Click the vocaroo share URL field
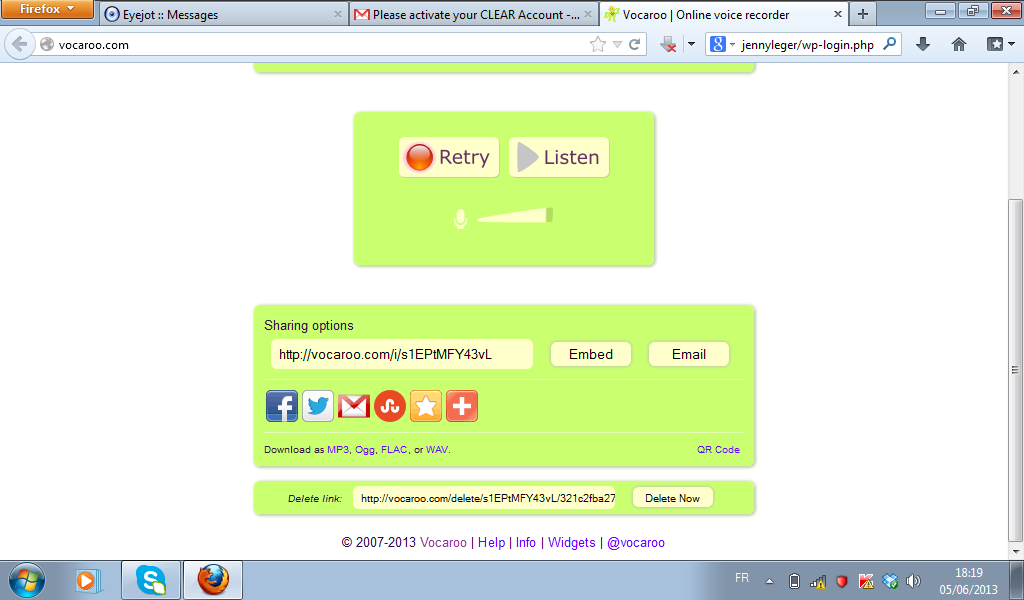This screenshot has width=1024, height=600. (401, 354)
